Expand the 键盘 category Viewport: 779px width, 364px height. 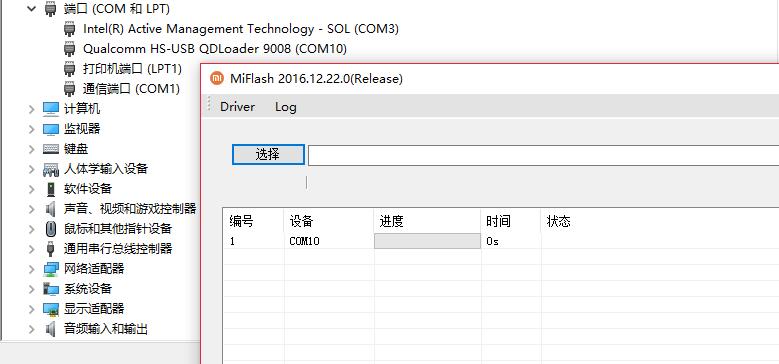[32, 149]
